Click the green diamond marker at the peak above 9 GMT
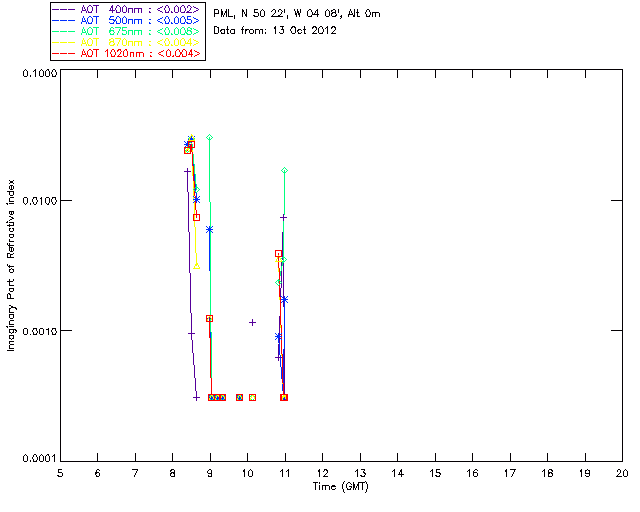This screenshot has width=640, height=512. pyautogui.click(x=209, y=138)
